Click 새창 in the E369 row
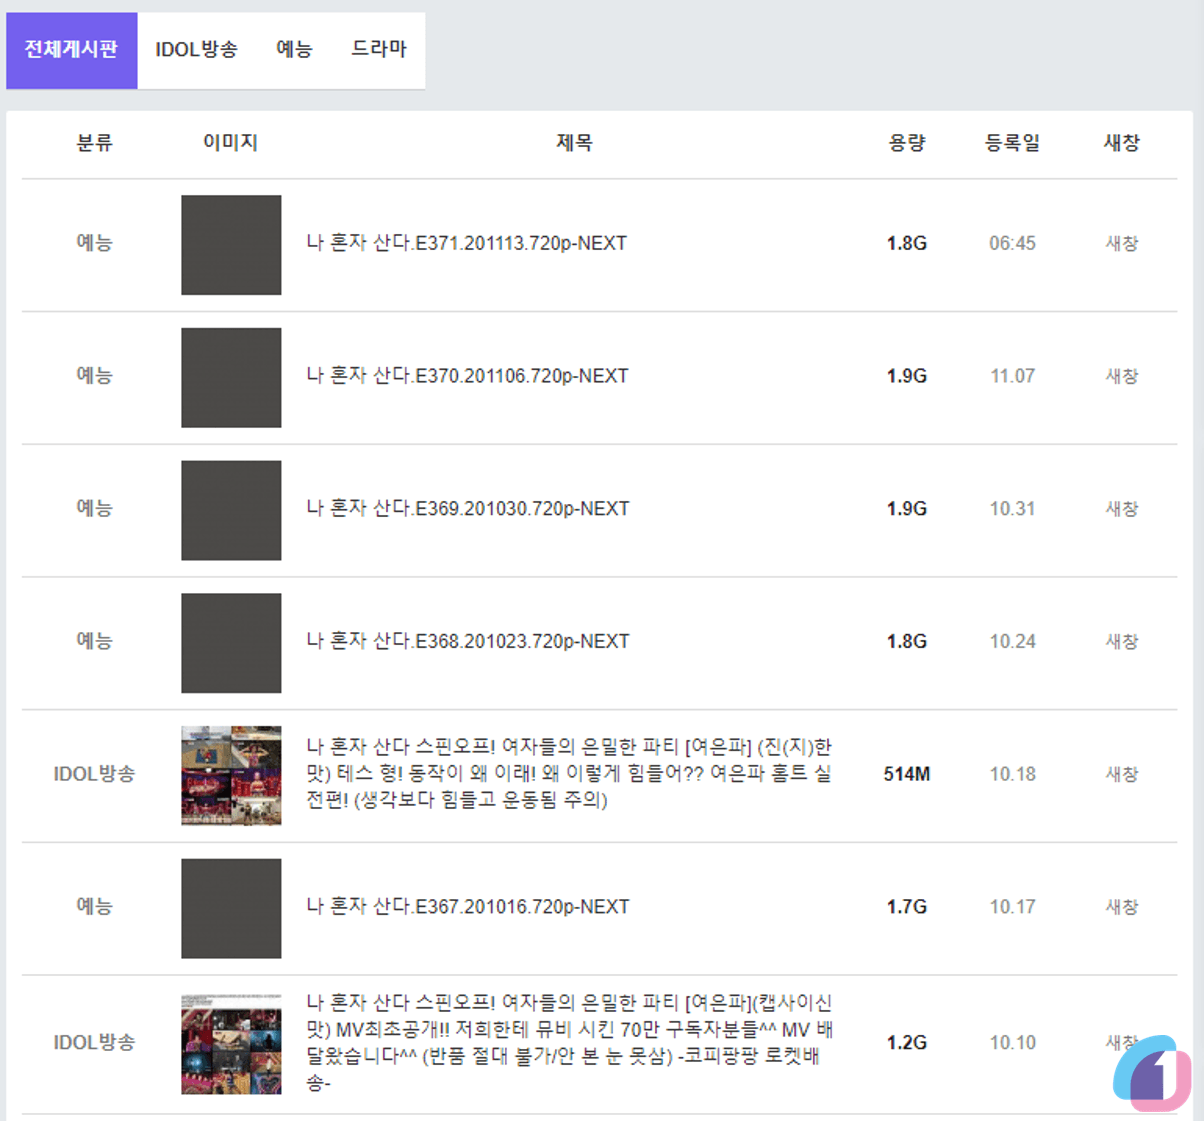The image size is (1204, 1121). [x=1122, y=509]
